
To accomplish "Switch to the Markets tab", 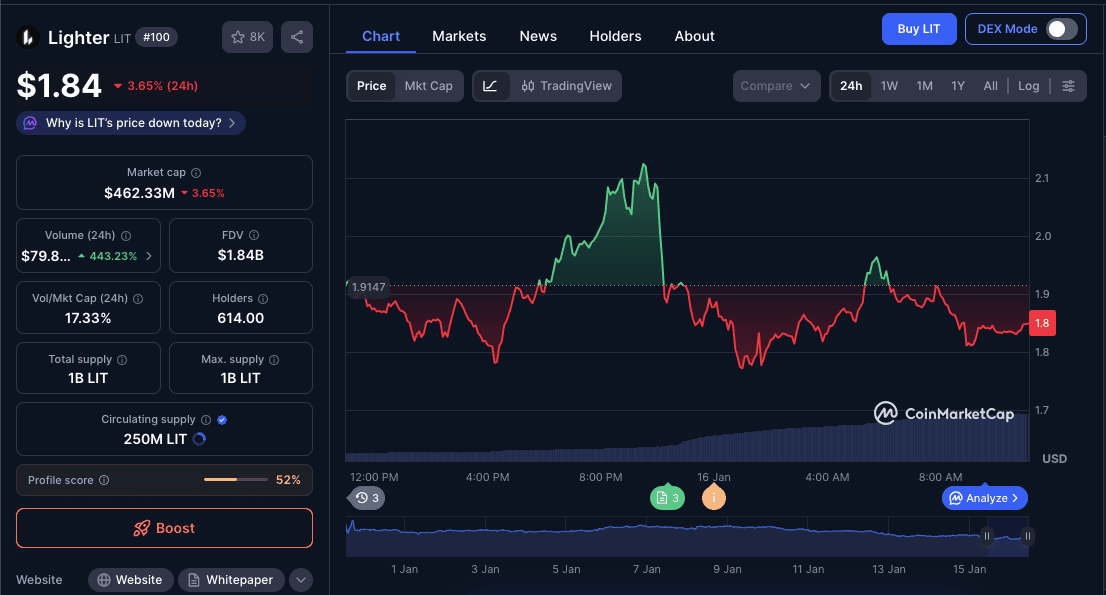I will coord(459,36).
